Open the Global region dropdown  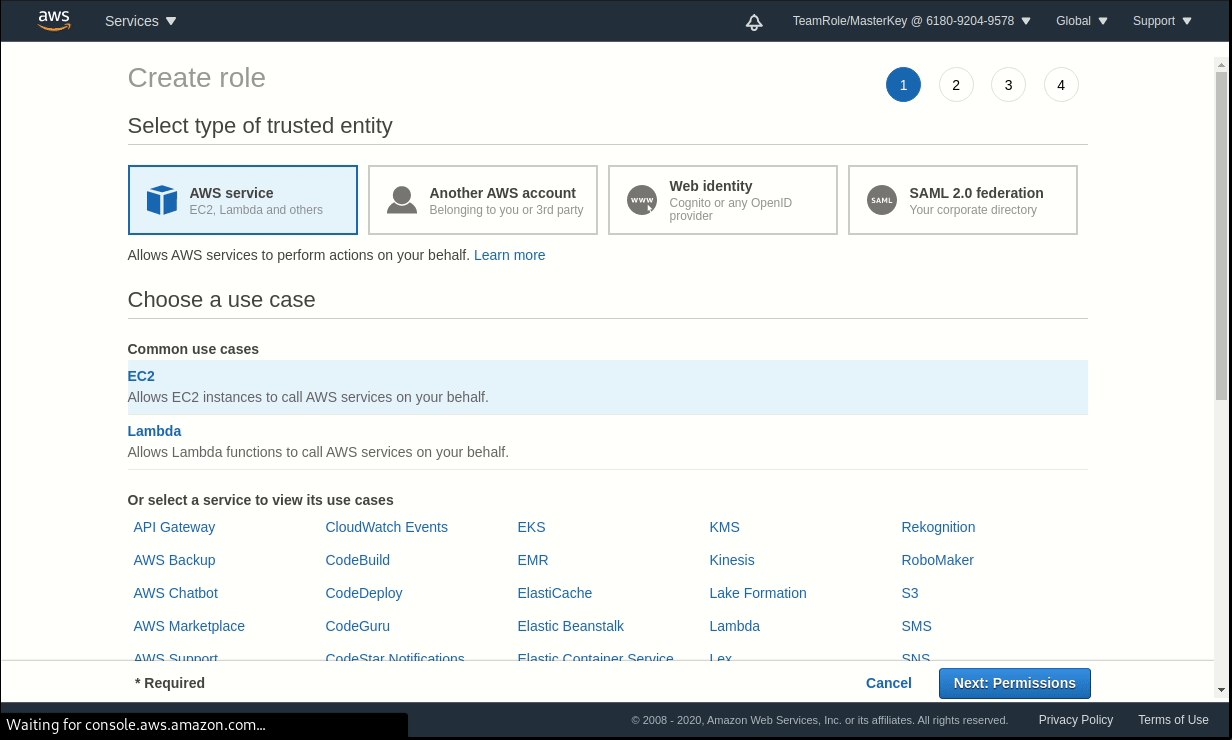[x=1082, y=21]
